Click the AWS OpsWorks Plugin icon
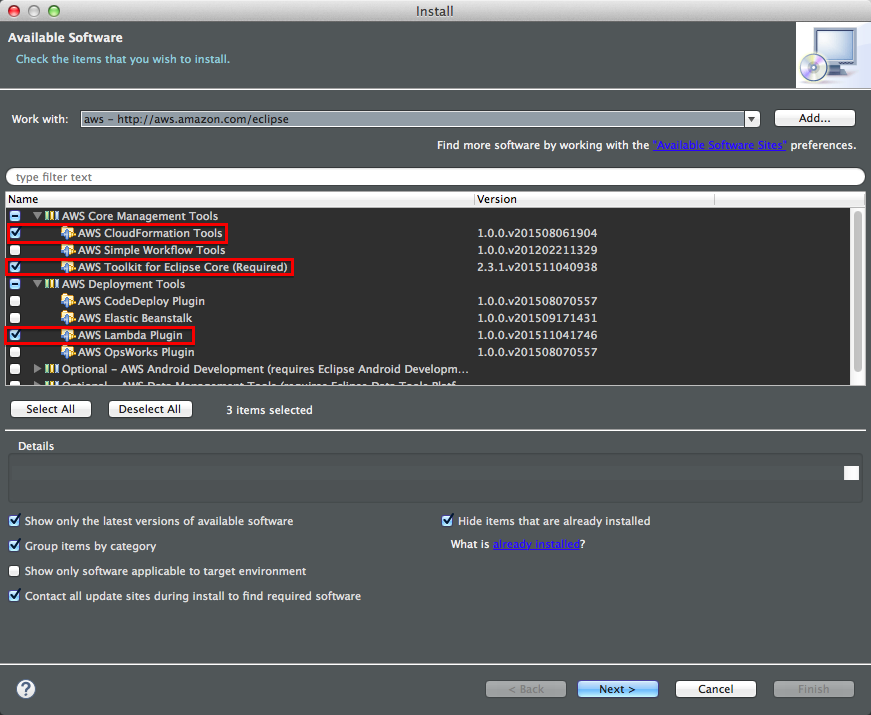The height and width of the screenshot is (715, 871). pyautogui.click(x=68, y=352)
